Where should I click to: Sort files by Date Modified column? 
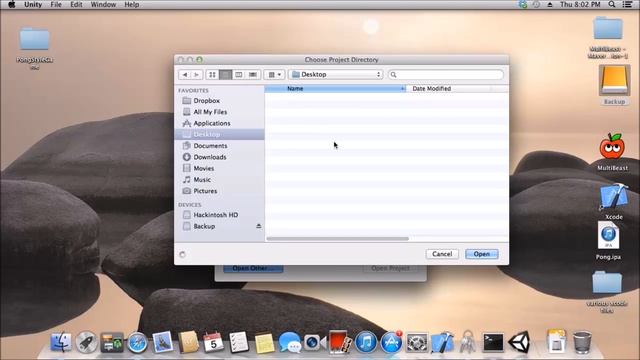click(x=449, y=89)
